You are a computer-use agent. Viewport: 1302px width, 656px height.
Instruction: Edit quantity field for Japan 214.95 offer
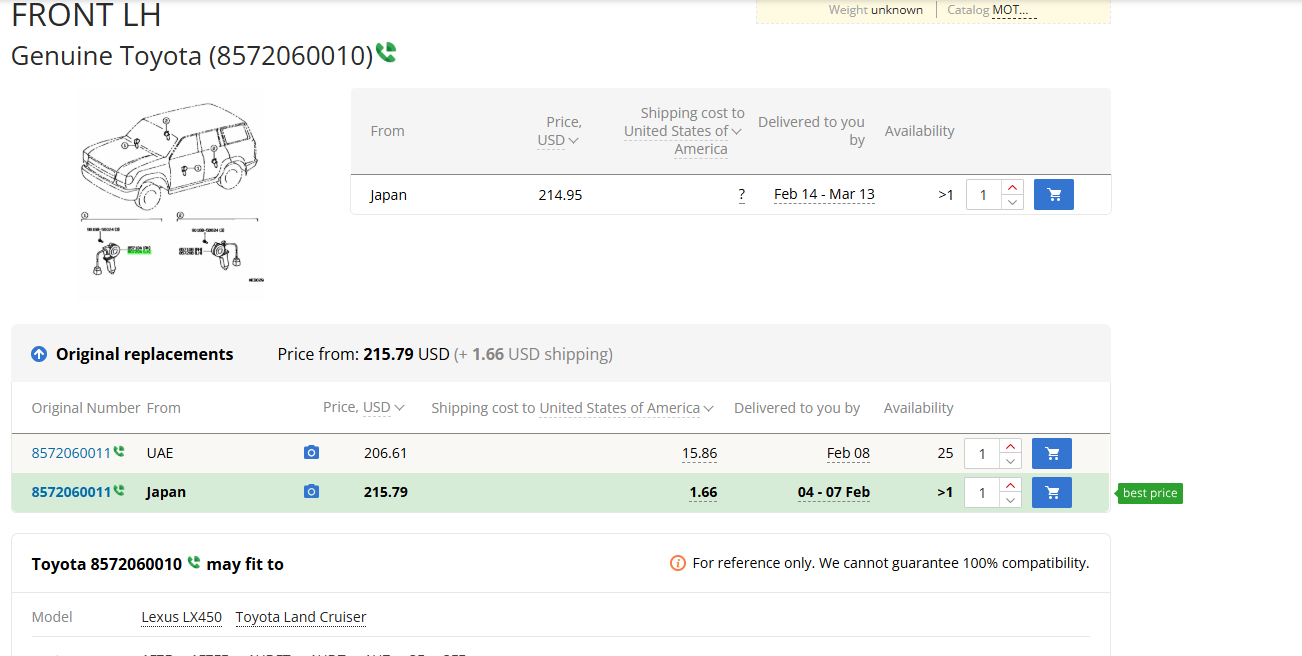click(984, 195)
